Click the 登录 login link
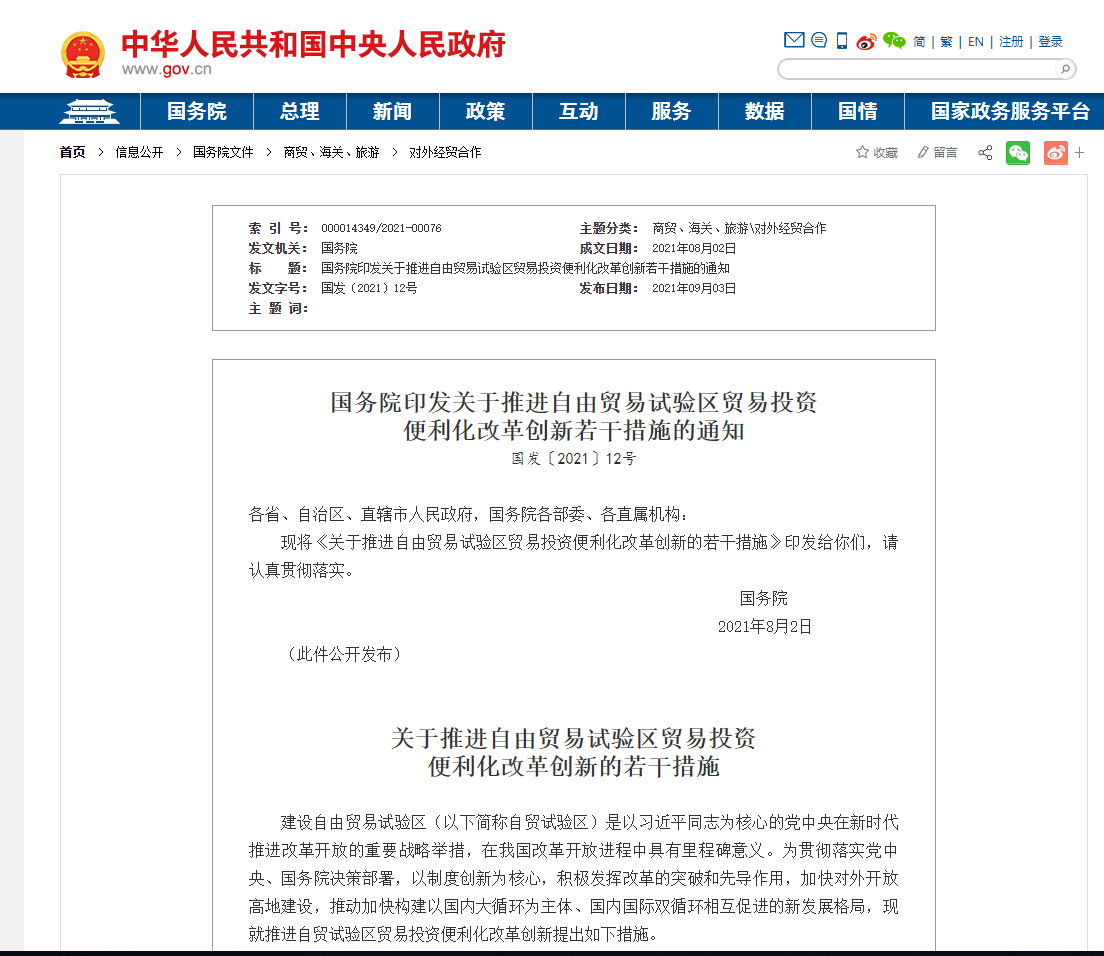 pyautogui.click(x=1050, y=42)
